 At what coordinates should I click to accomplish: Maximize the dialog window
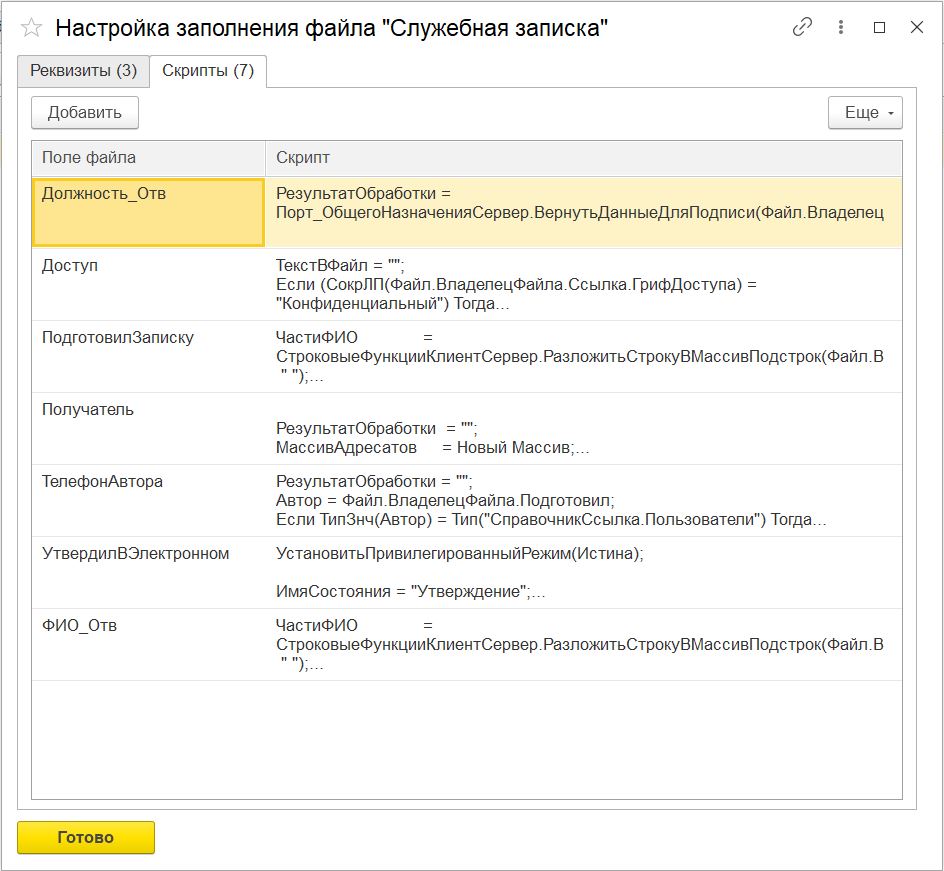(879, 28)
